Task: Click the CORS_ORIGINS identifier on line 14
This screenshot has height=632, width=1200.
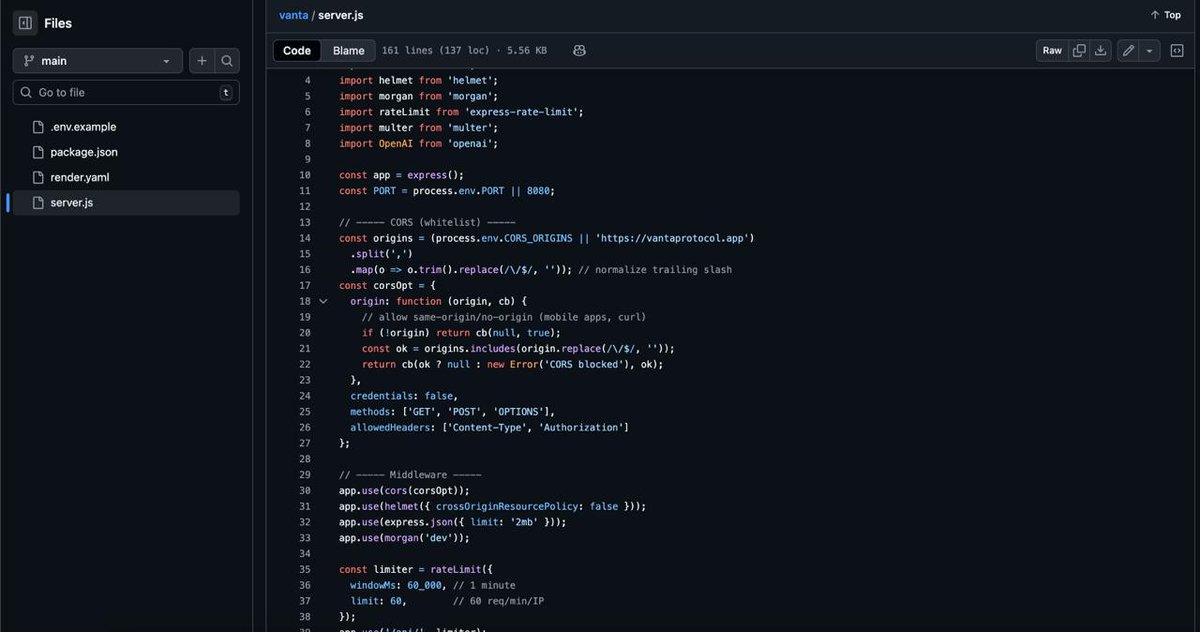Action: (538, 238)
